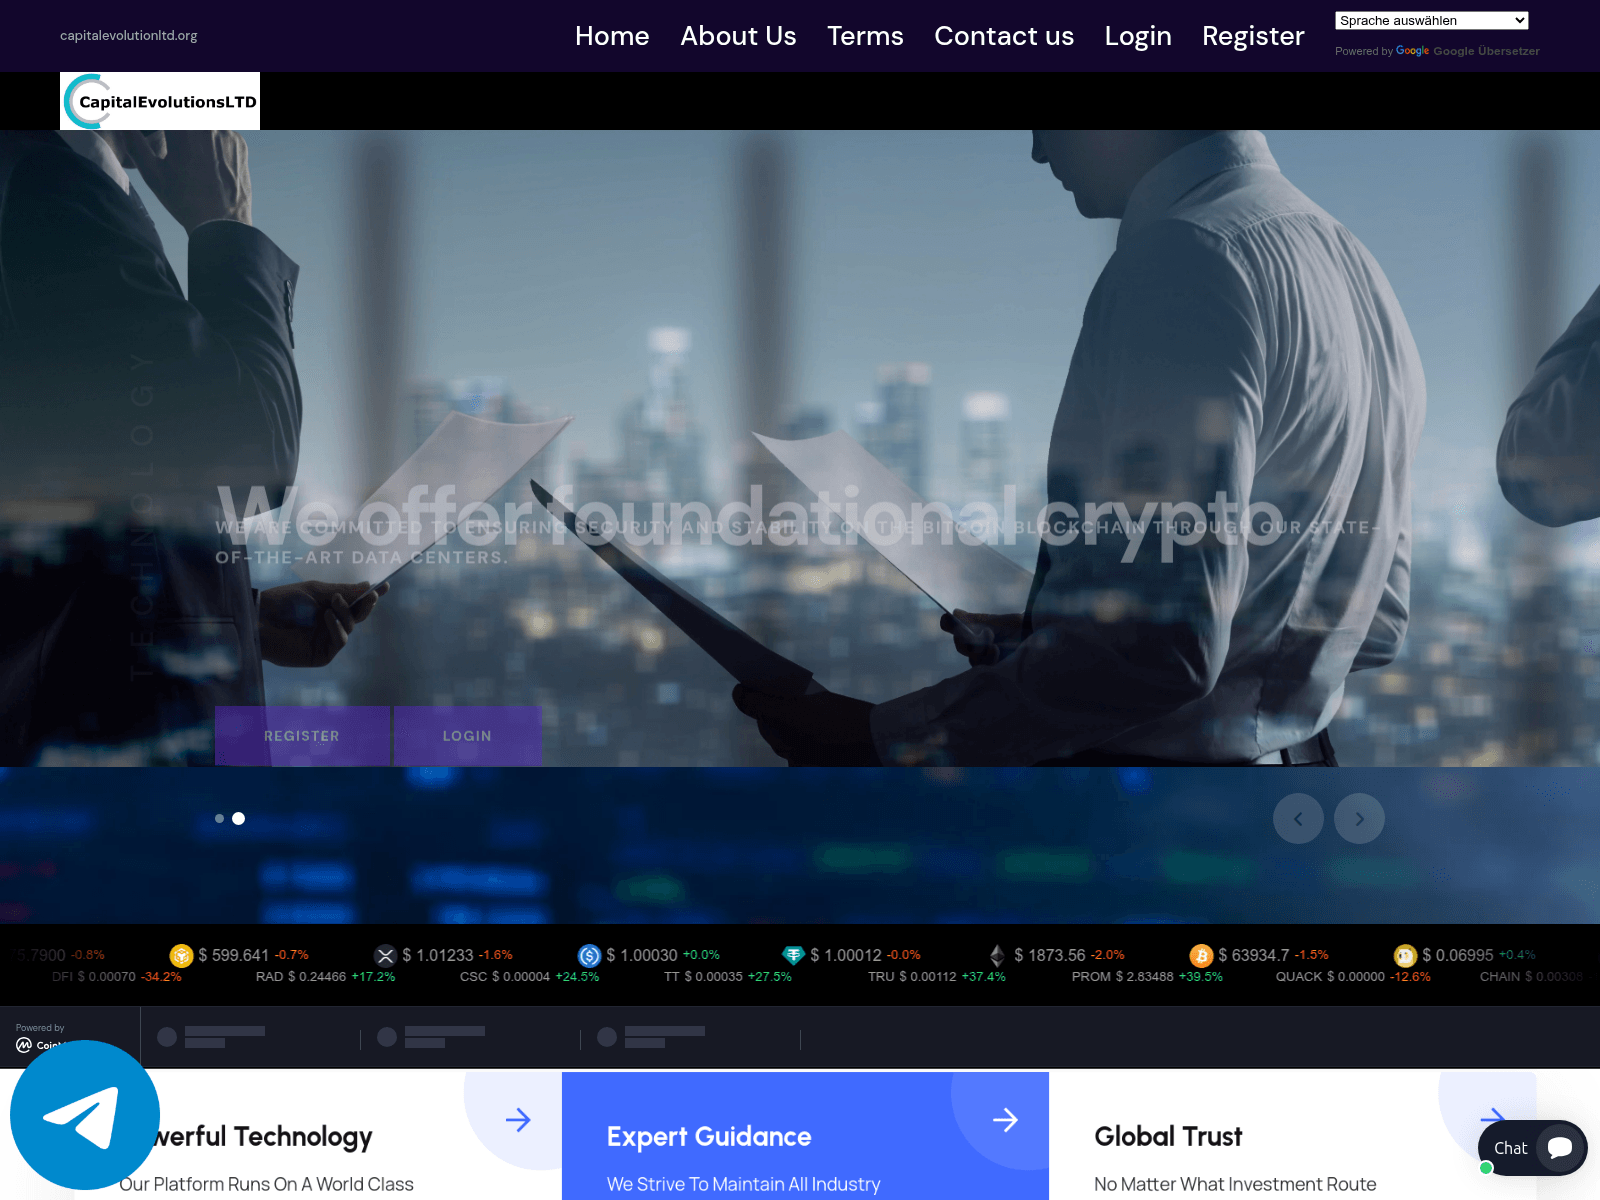
Task: Click the Ethereum coin icon in ticker
Action: click(x=997, y=956)
